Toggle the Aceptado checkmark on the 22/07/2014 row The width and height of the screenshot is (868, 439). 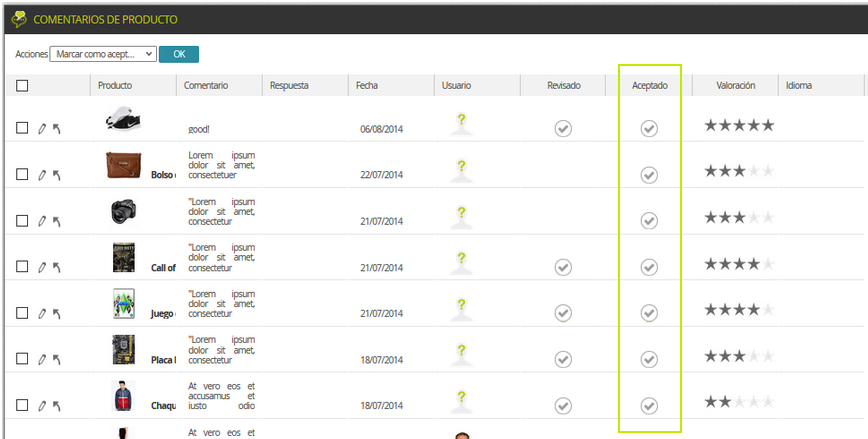649,175
